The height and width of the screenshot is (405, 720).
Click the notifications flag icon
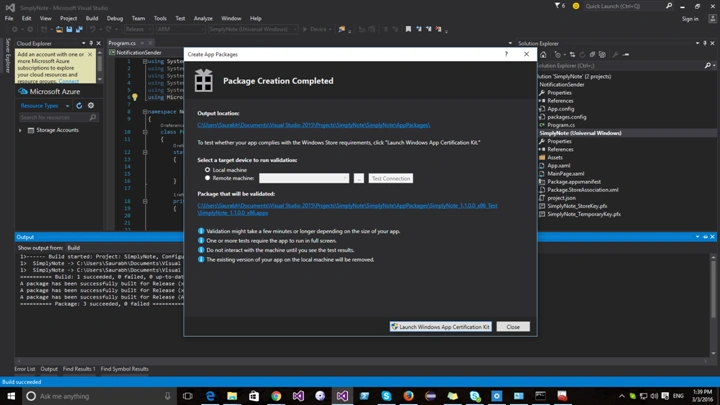tap(557, 6)
